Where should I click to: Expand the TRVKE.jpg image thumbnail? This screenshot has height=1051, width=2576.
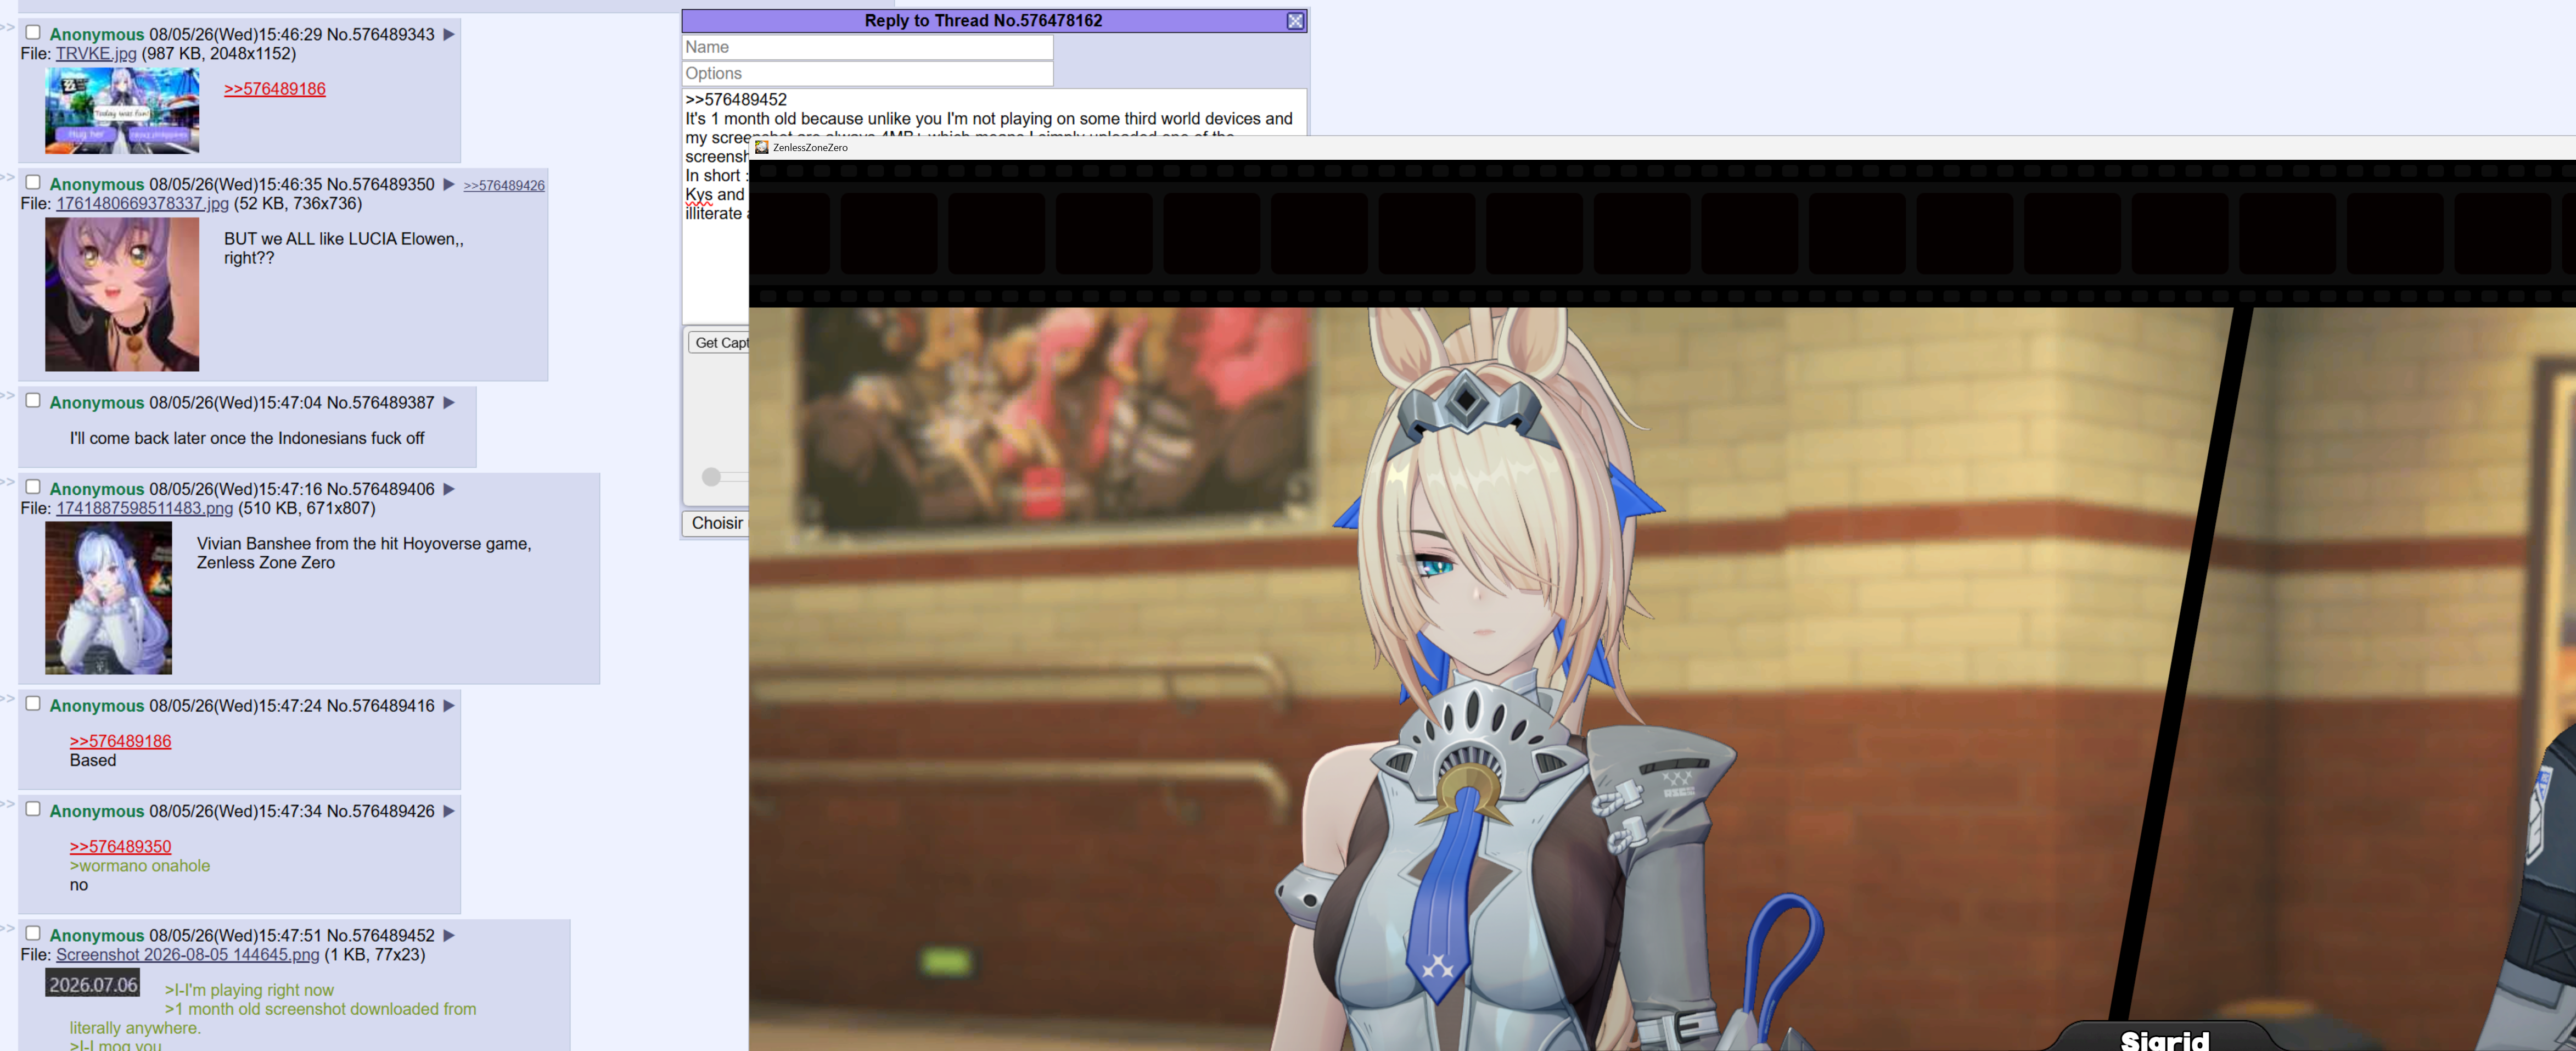coord(122,111)
